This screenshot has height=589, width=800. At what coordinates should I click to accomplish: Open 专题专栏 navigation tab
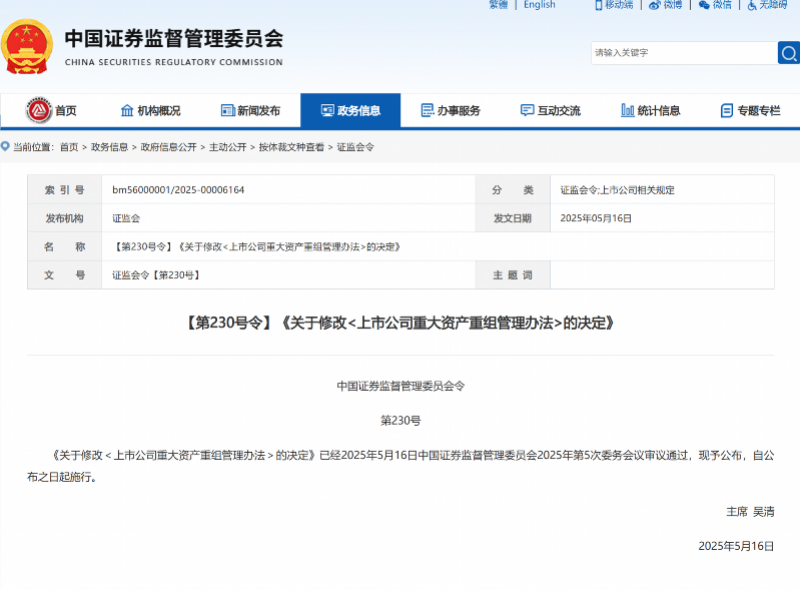(750, 111)
